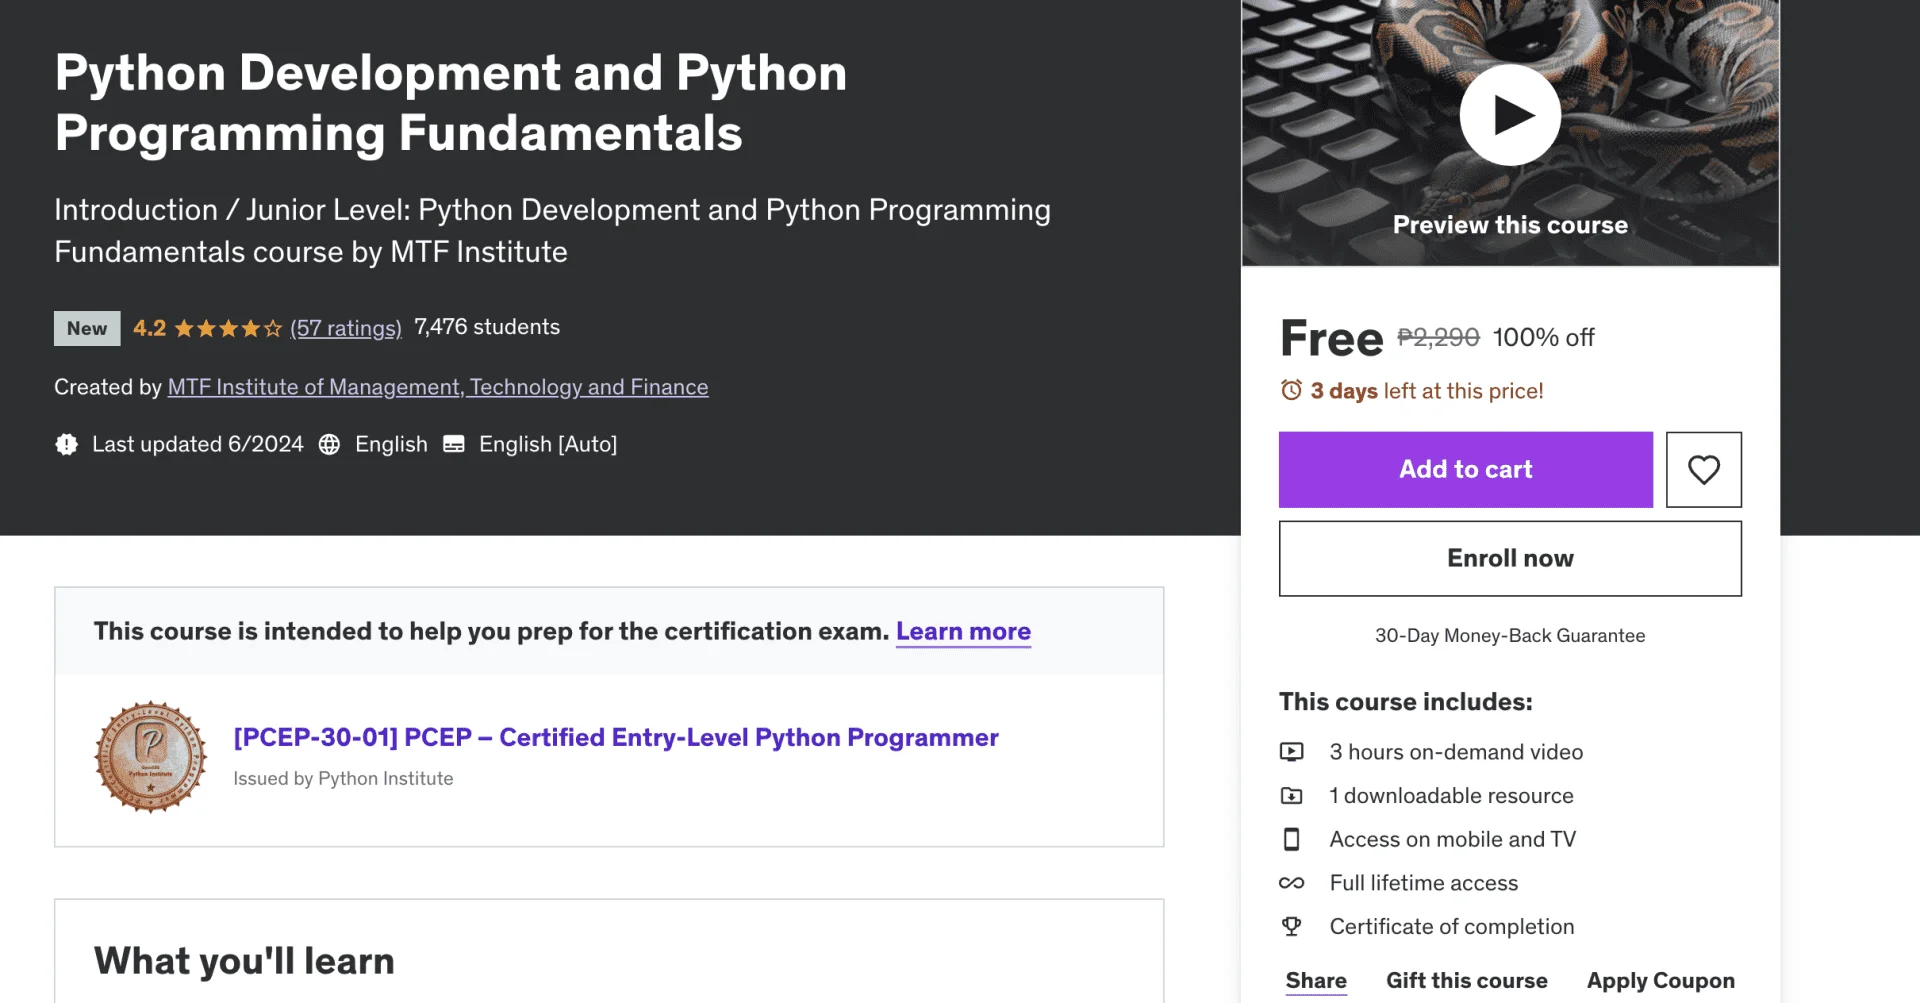Click the course title heading
Viewport: 1920px width, 1003px height.
451,103
